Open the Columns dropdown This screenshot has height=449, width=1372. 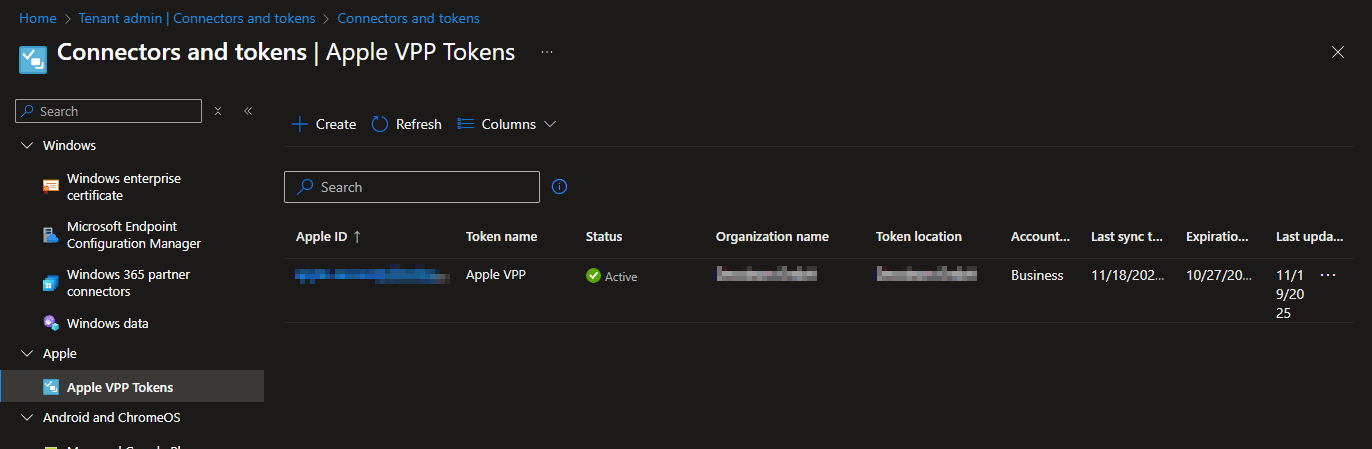click(x=506, y=125)
